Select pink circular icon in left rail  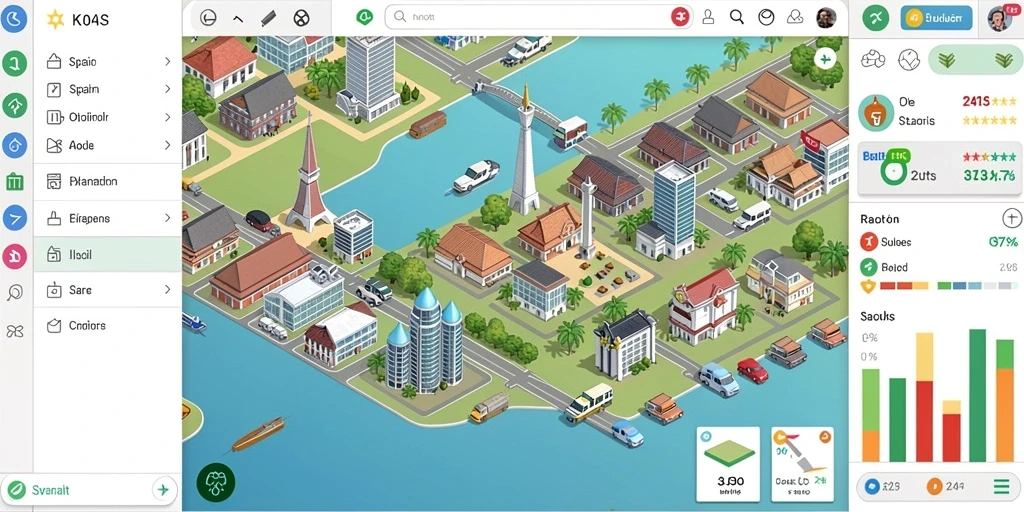(x=14, y=255)
